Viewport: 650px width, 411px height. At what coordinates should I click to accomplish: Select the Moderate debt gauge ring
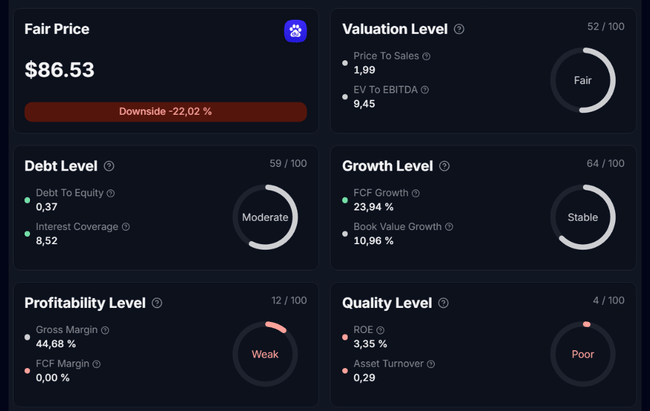(265, 217)
